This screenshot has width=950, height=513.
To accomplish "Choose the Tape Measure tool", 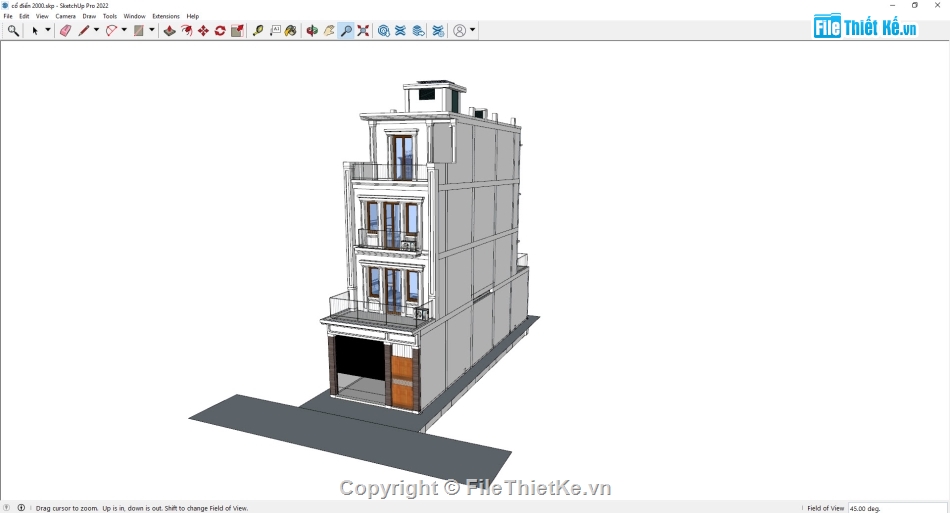I will [x=258, y=30].
